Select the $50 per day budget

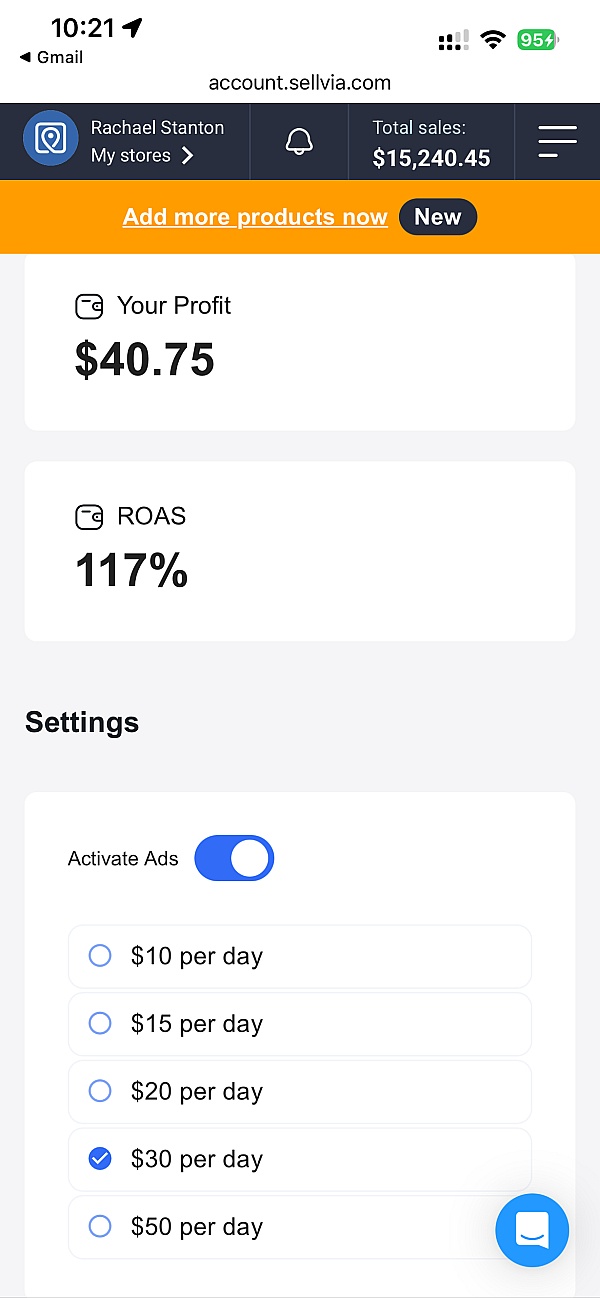pos(100,1226)
